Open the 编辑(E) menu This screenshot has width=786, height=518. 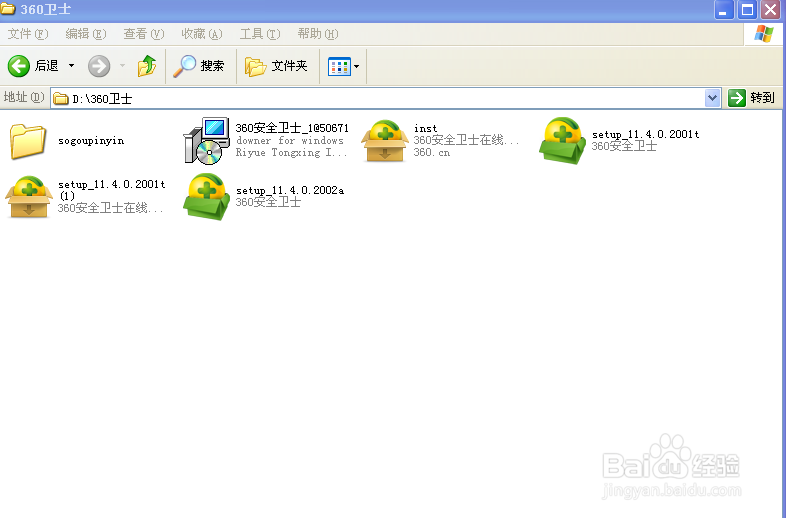(x=86, y=34)
